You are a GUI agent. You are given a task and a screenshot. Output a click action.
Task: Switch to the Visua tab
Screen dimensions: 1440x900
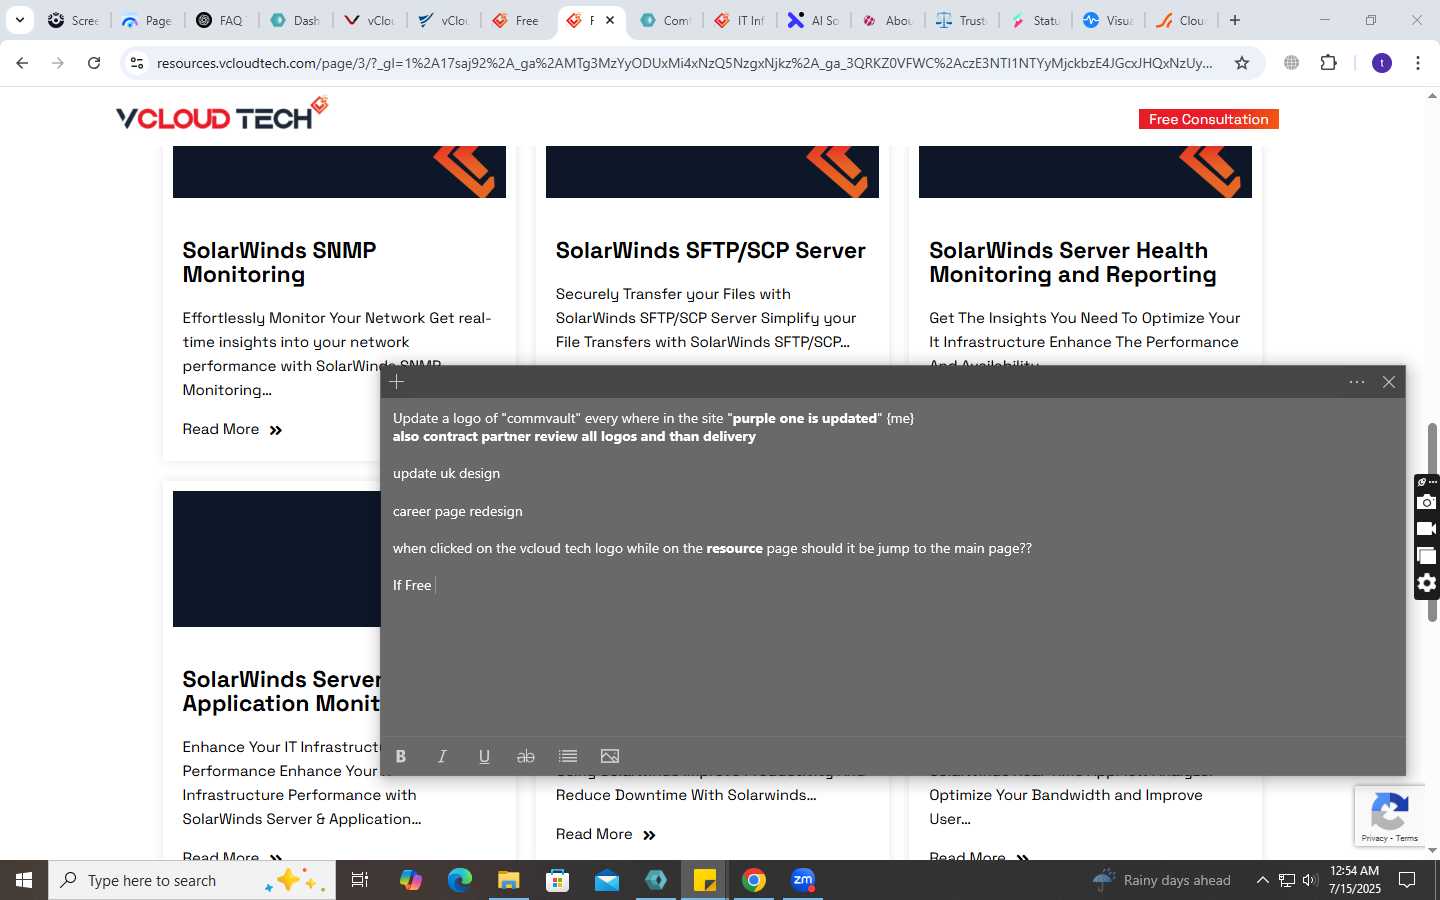click(1109, 20)
